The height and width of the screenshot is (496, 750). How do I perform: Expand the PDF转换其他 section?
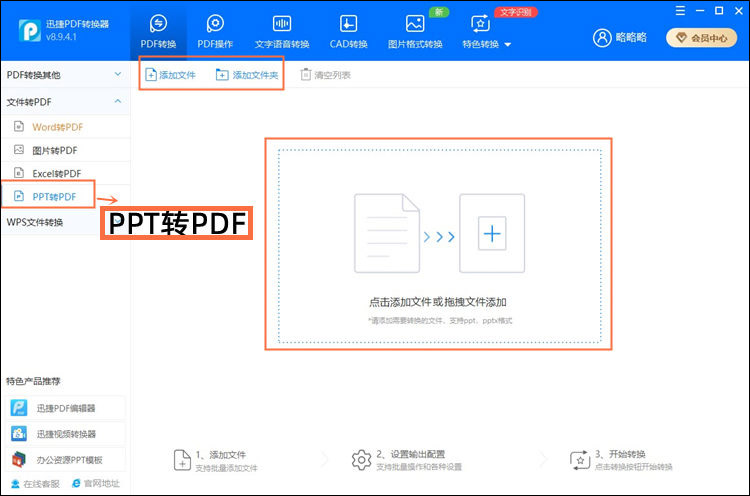point(65,75)
